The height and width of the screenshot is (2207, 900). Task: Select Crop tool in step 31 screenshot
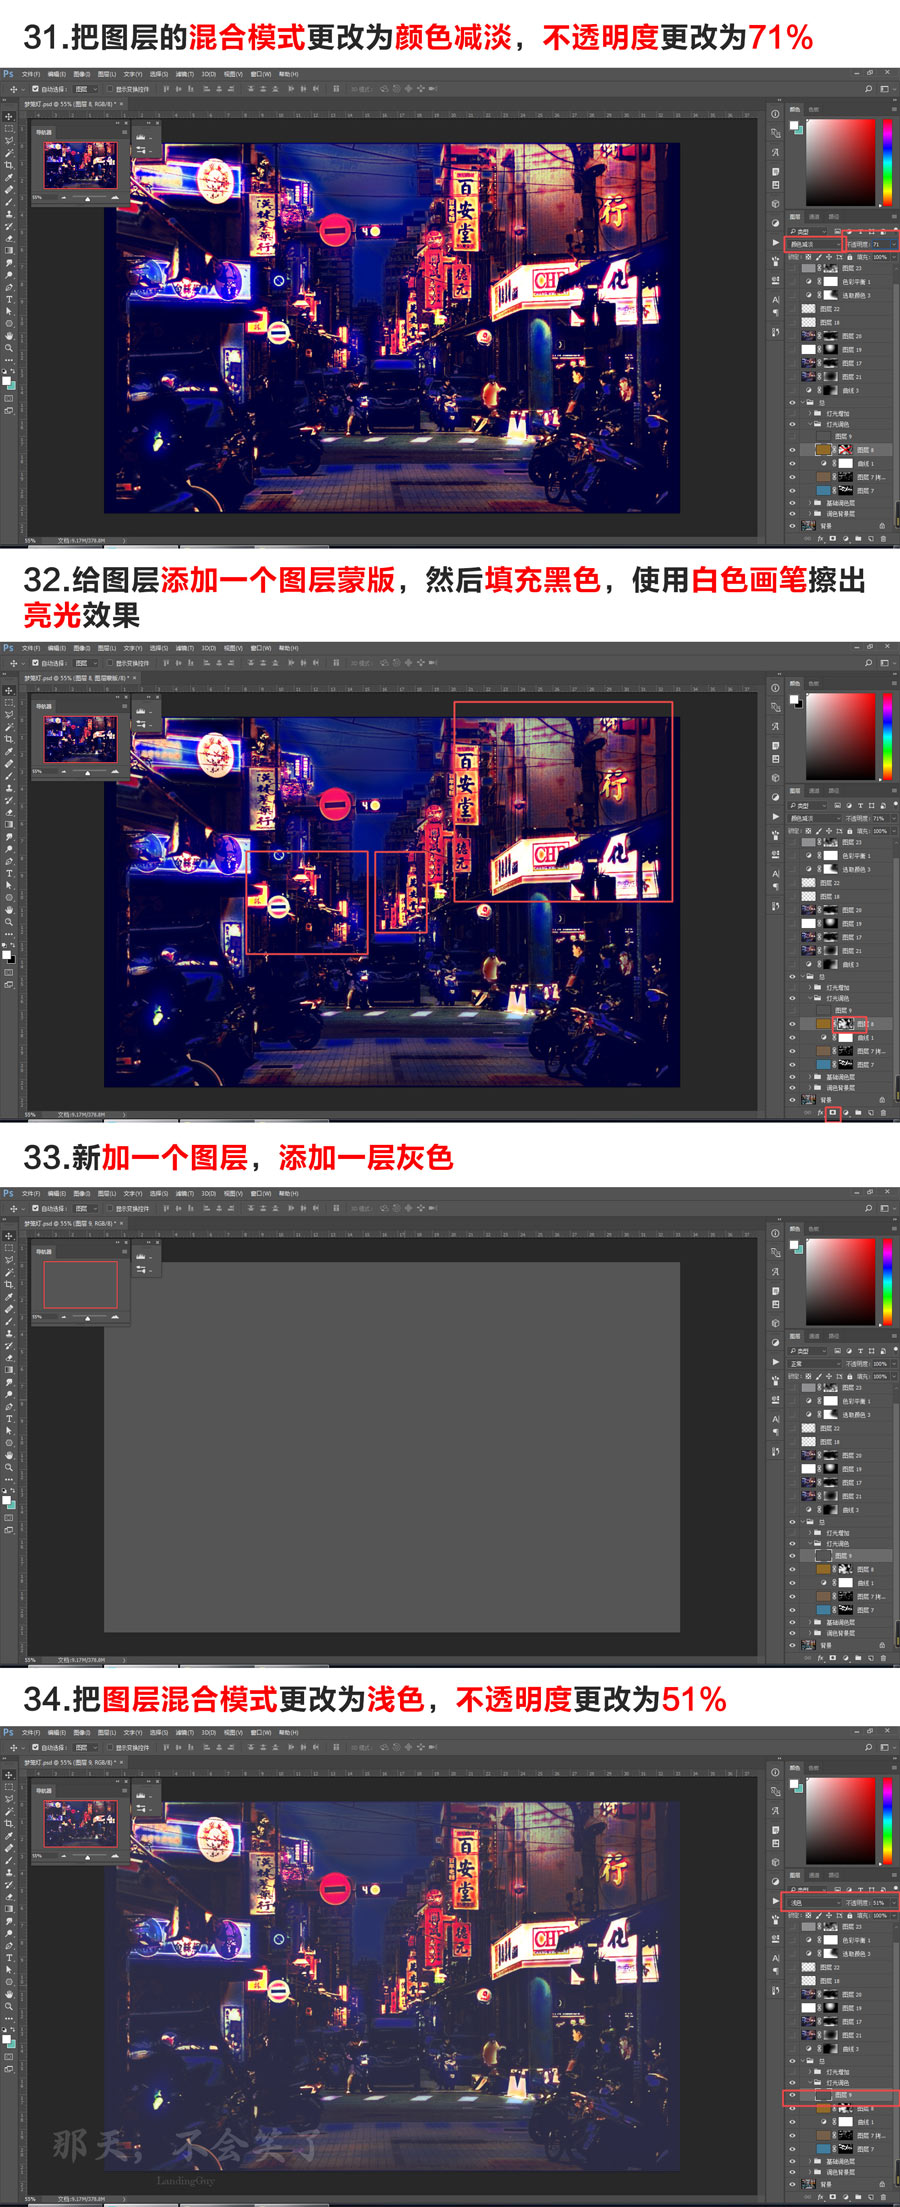pos(9,165)
